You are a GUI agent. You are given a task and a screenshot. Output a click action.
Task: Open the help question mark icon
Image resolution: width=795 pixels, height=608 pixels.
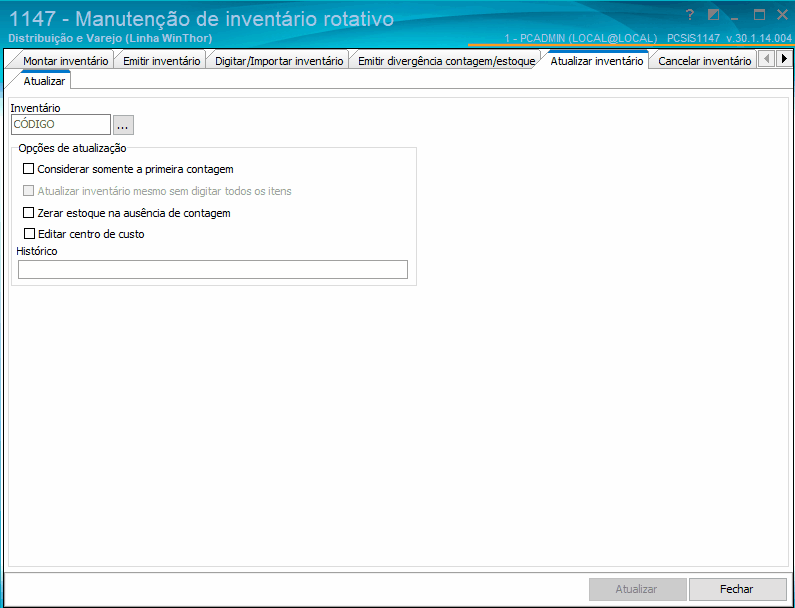tap(689, 15)
